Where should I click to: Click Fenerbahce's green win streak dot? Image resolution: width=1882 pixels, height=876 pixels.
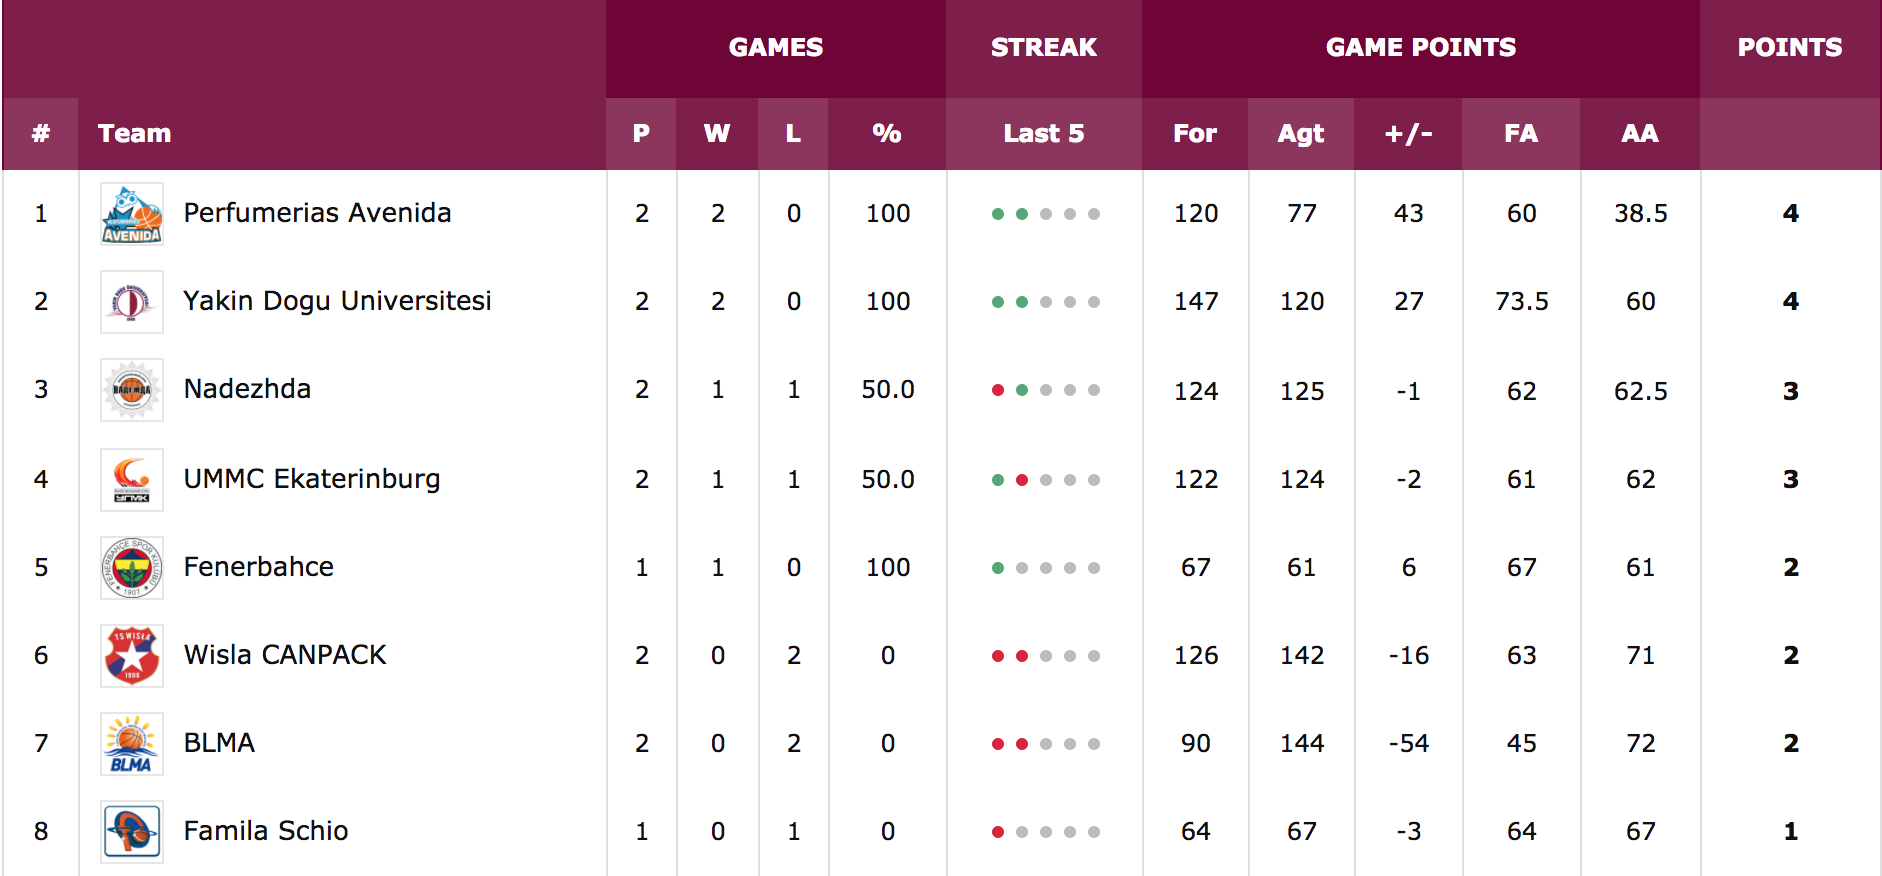998,568
